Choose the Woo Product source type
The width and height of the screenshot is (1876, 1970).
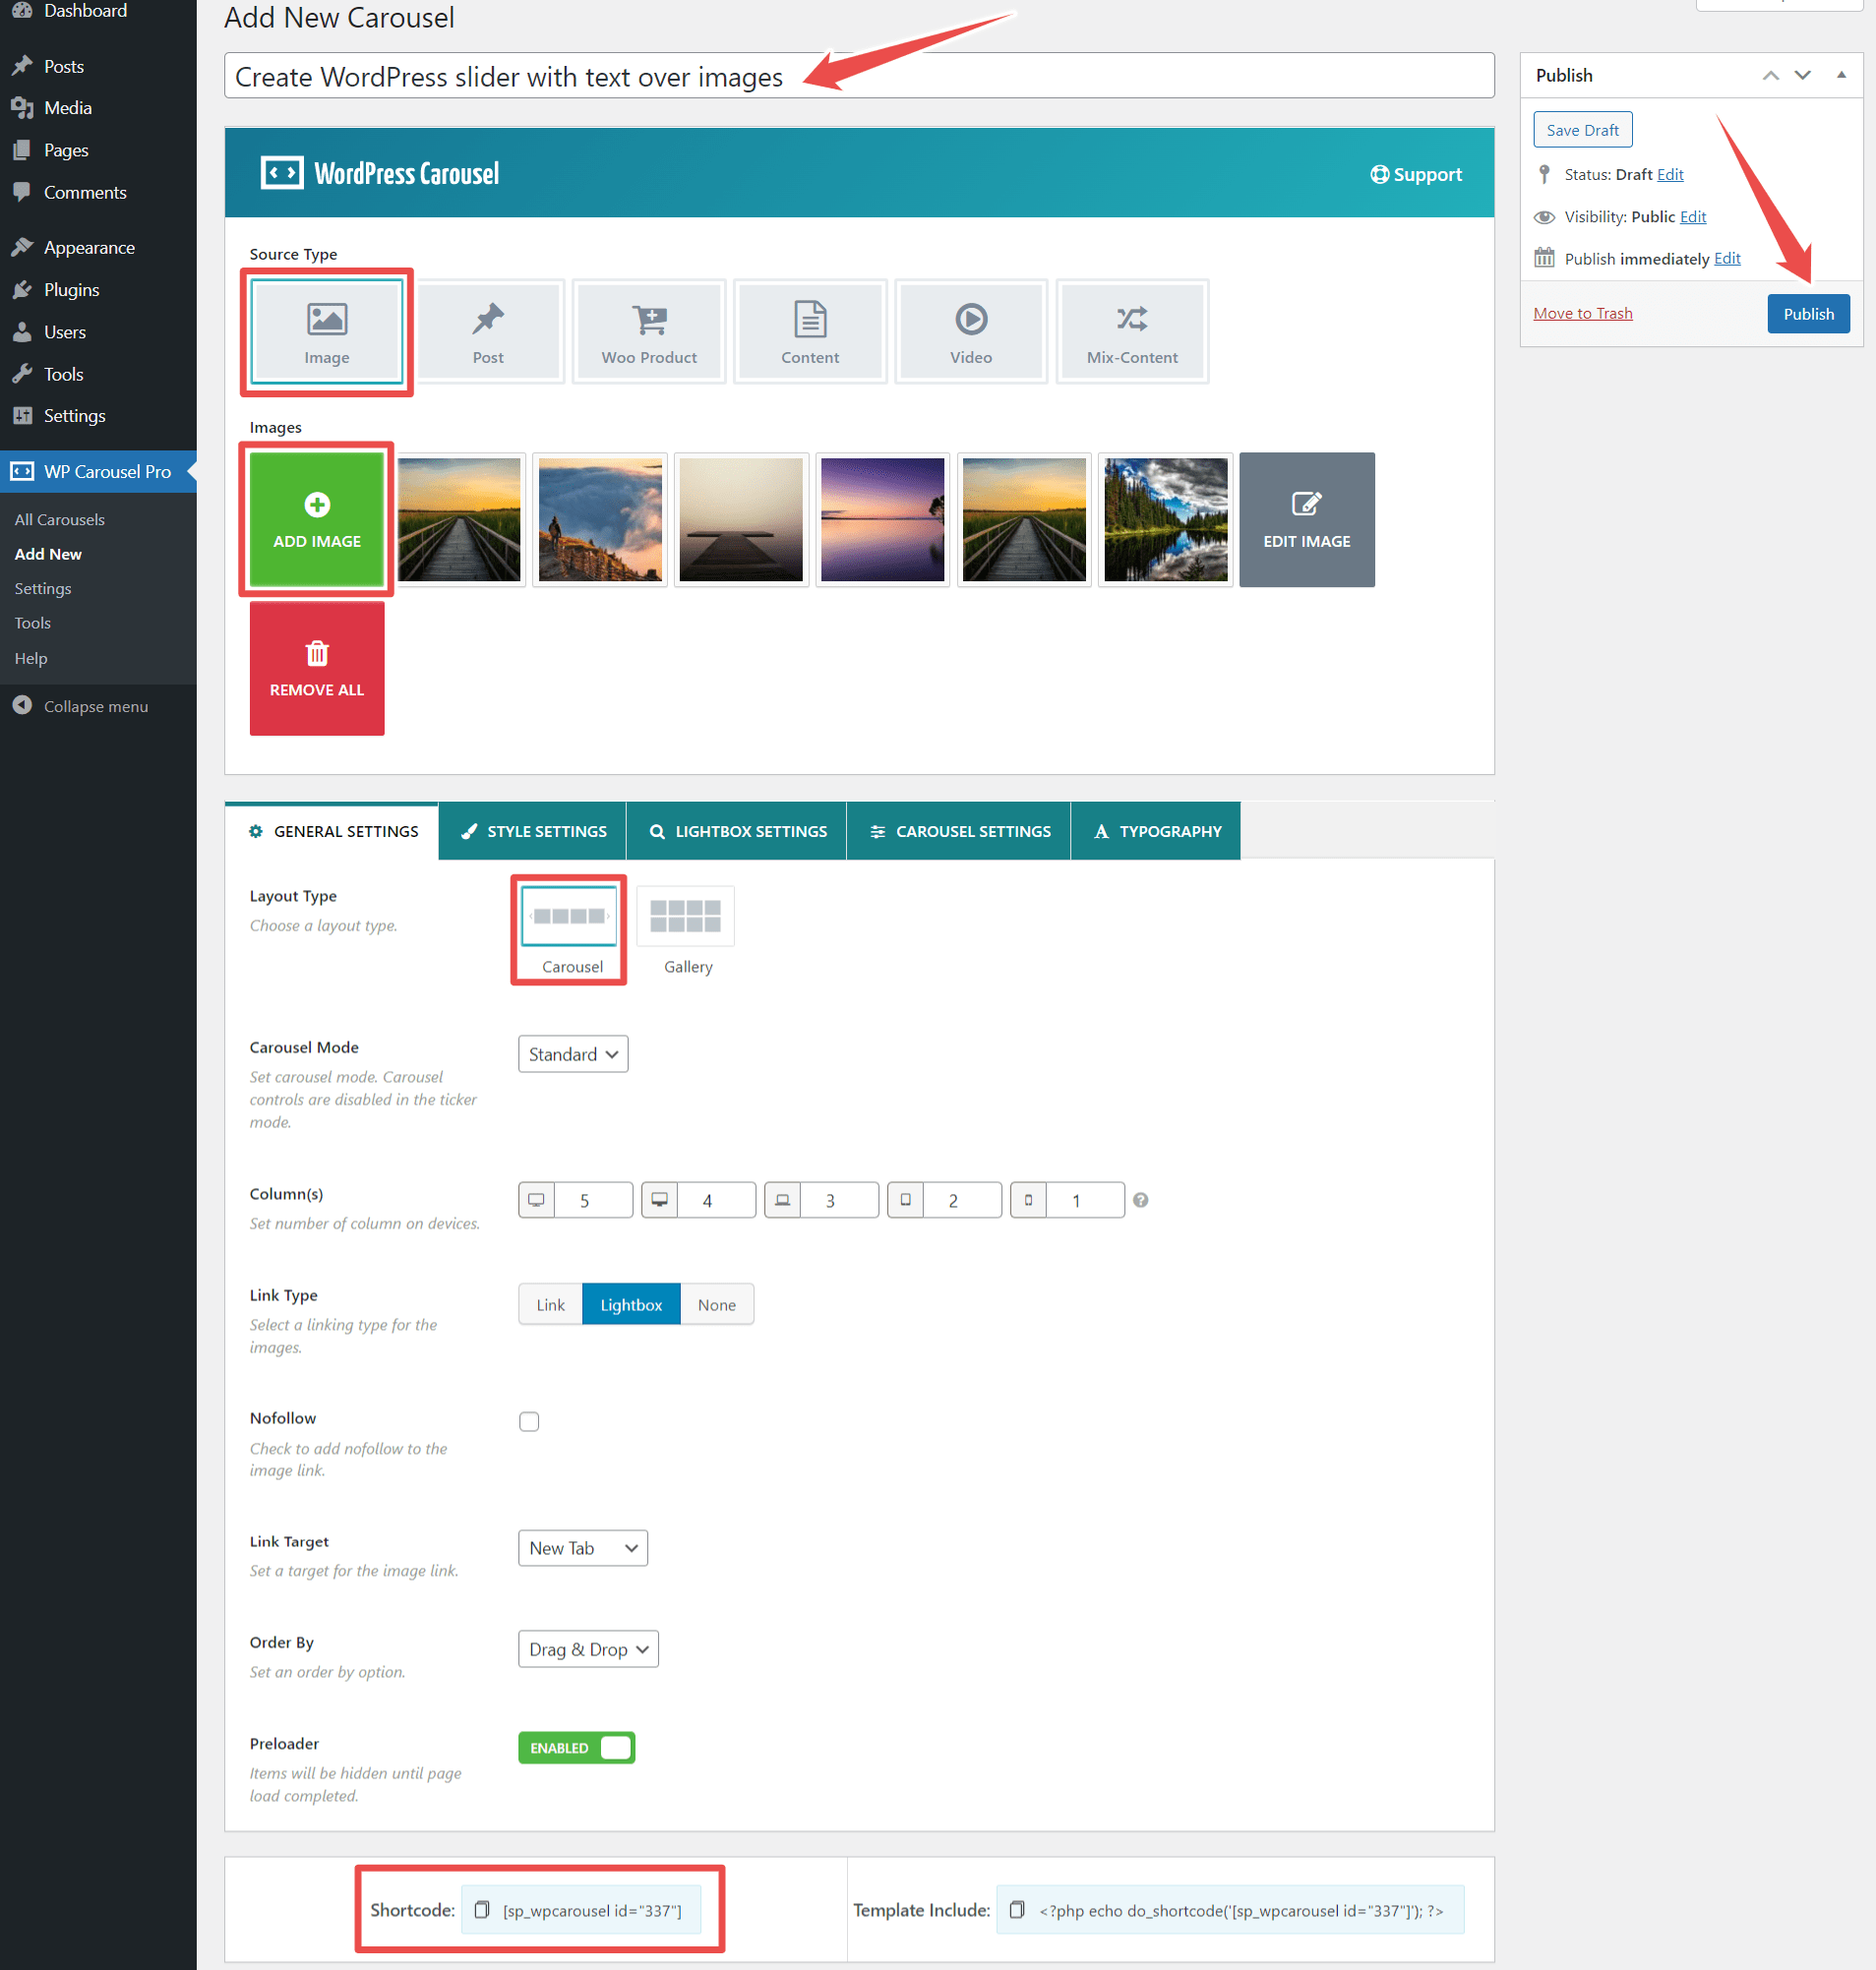[x=648, y=331]
